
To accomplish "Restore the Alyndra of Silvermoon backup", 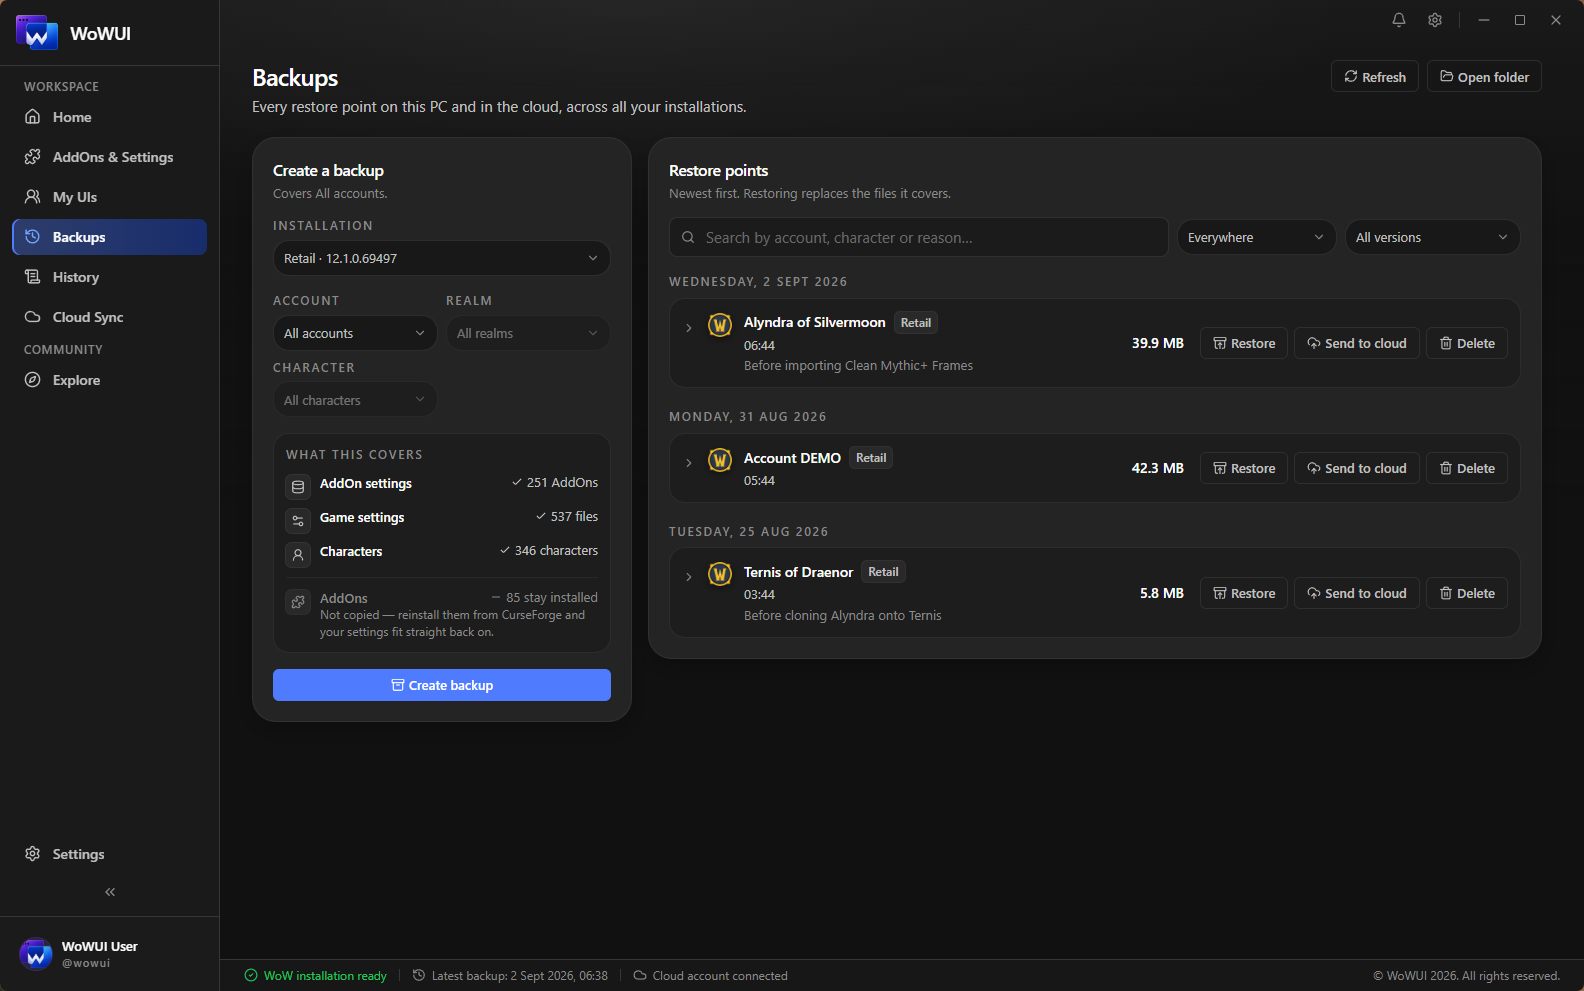I will pyautogui.click(x=1244, y=343).
